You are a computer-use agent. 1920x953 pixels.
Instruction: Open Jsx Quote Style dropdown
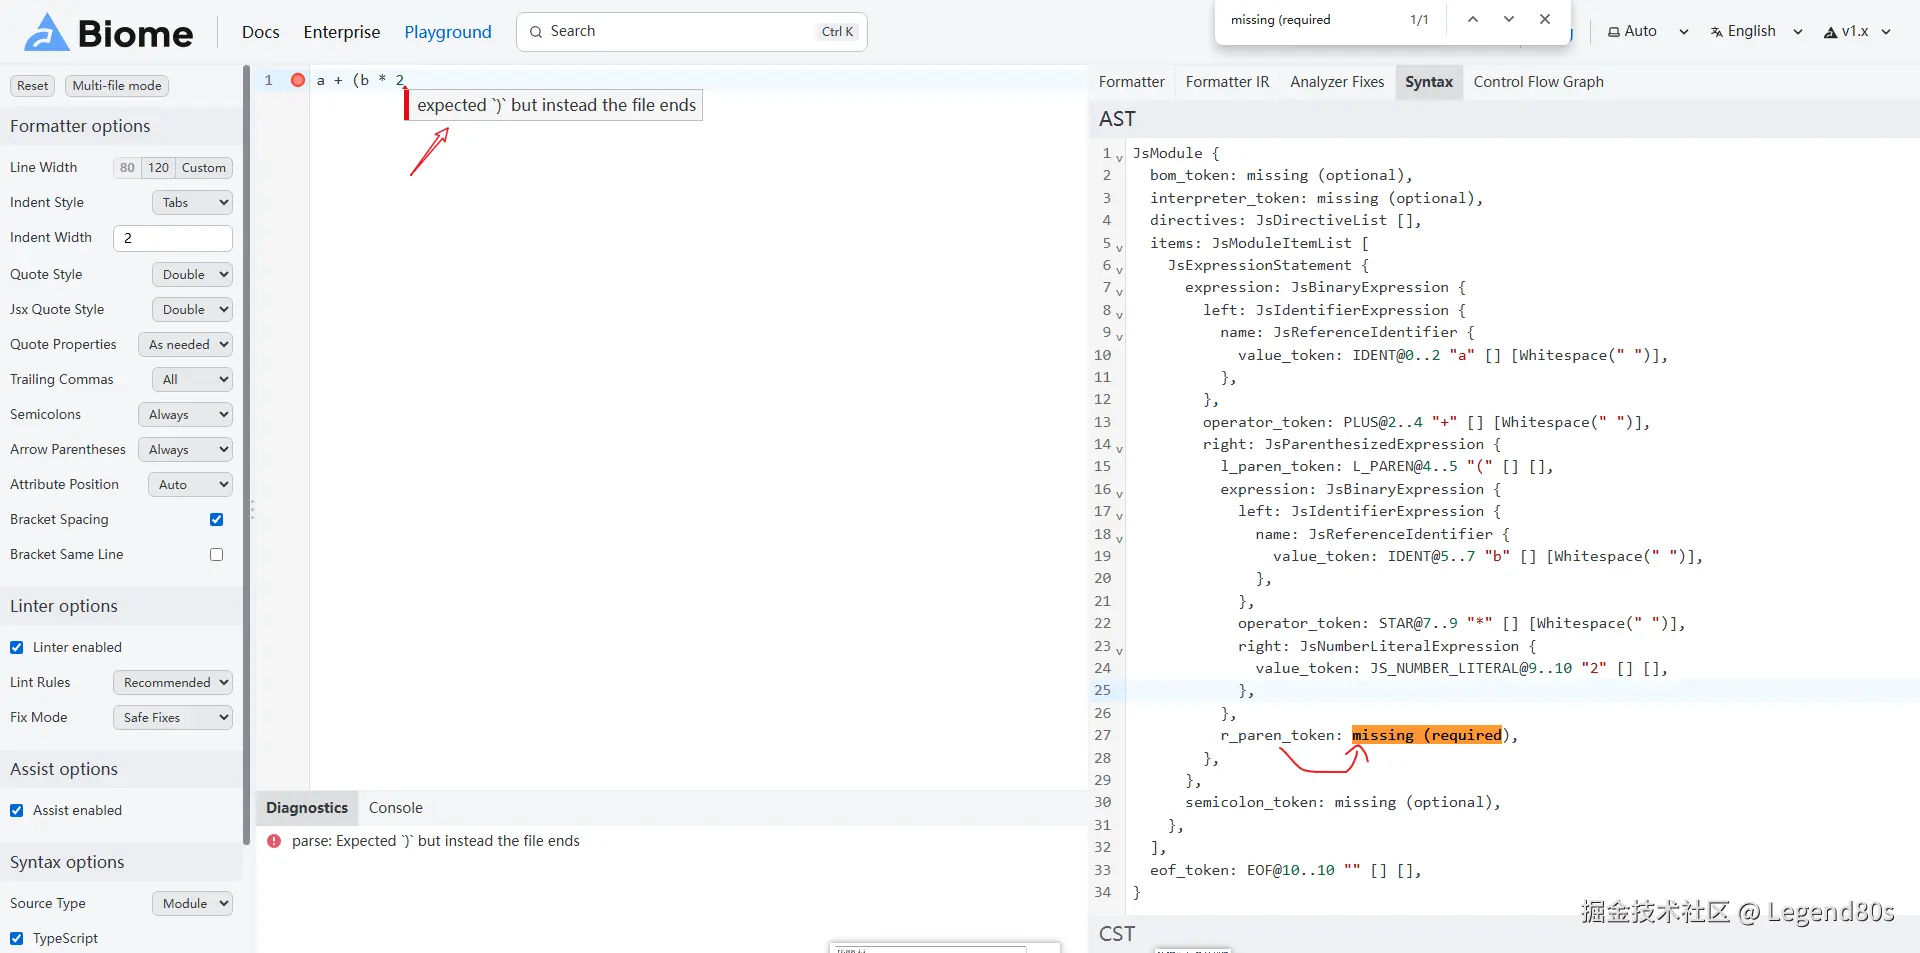(x=192, y=310)
